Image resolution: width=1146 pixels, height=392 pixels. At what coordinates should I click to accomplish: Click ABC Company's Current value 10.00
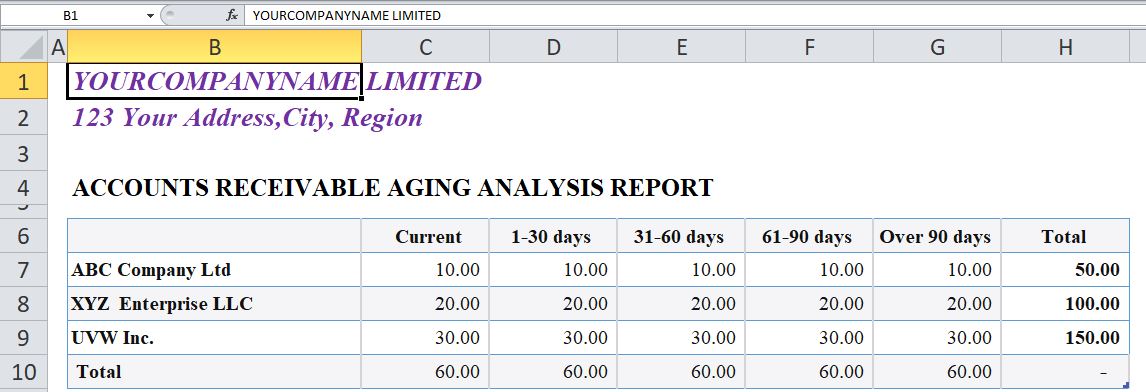pyautogui.click(x=425, y=270)
